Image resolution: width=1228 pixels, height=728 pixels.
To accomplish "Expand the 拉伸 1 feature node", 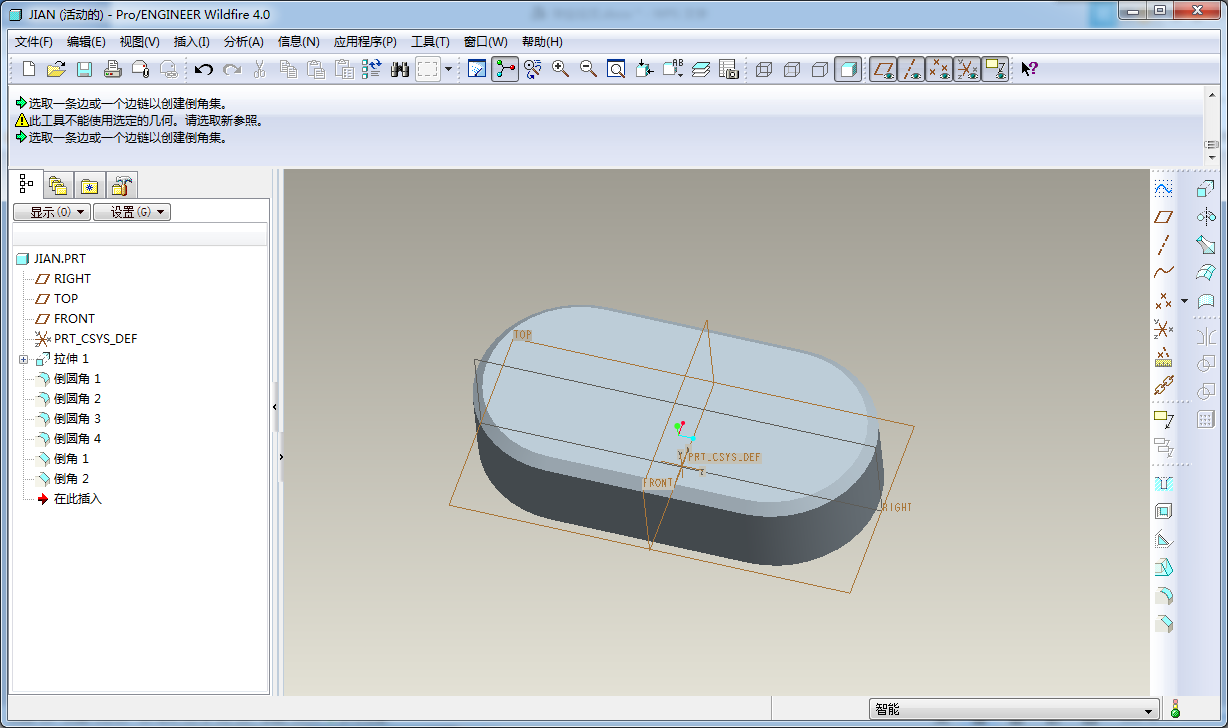I will [24, 359].
